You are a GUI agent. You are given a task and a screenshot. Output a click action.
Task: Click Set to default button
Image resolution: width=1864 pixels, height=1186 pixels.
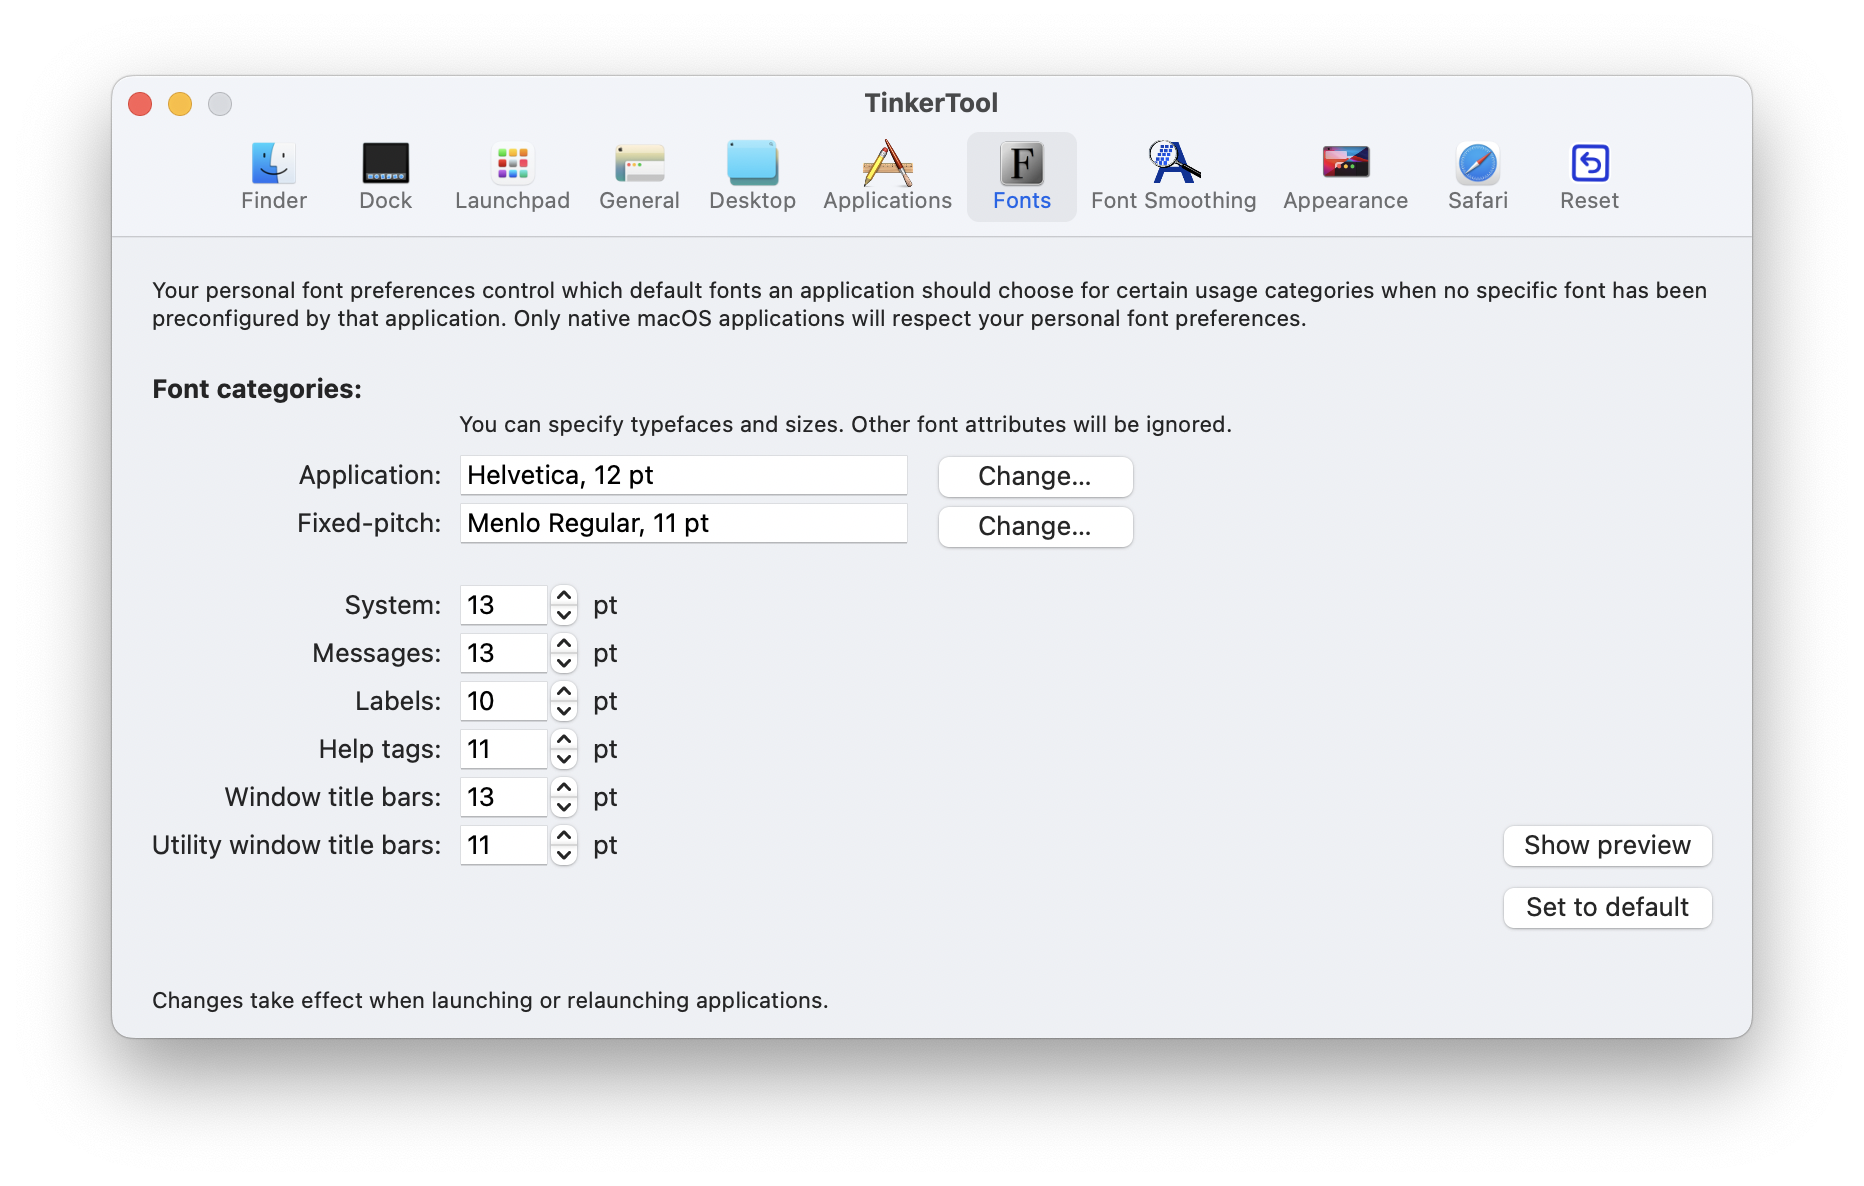(1607, 908)
